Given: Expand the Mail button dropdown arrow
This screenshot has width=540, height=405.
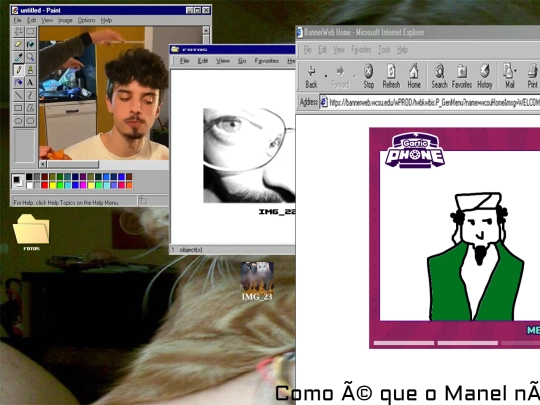Looking at the screenshot, I should 516,71.
